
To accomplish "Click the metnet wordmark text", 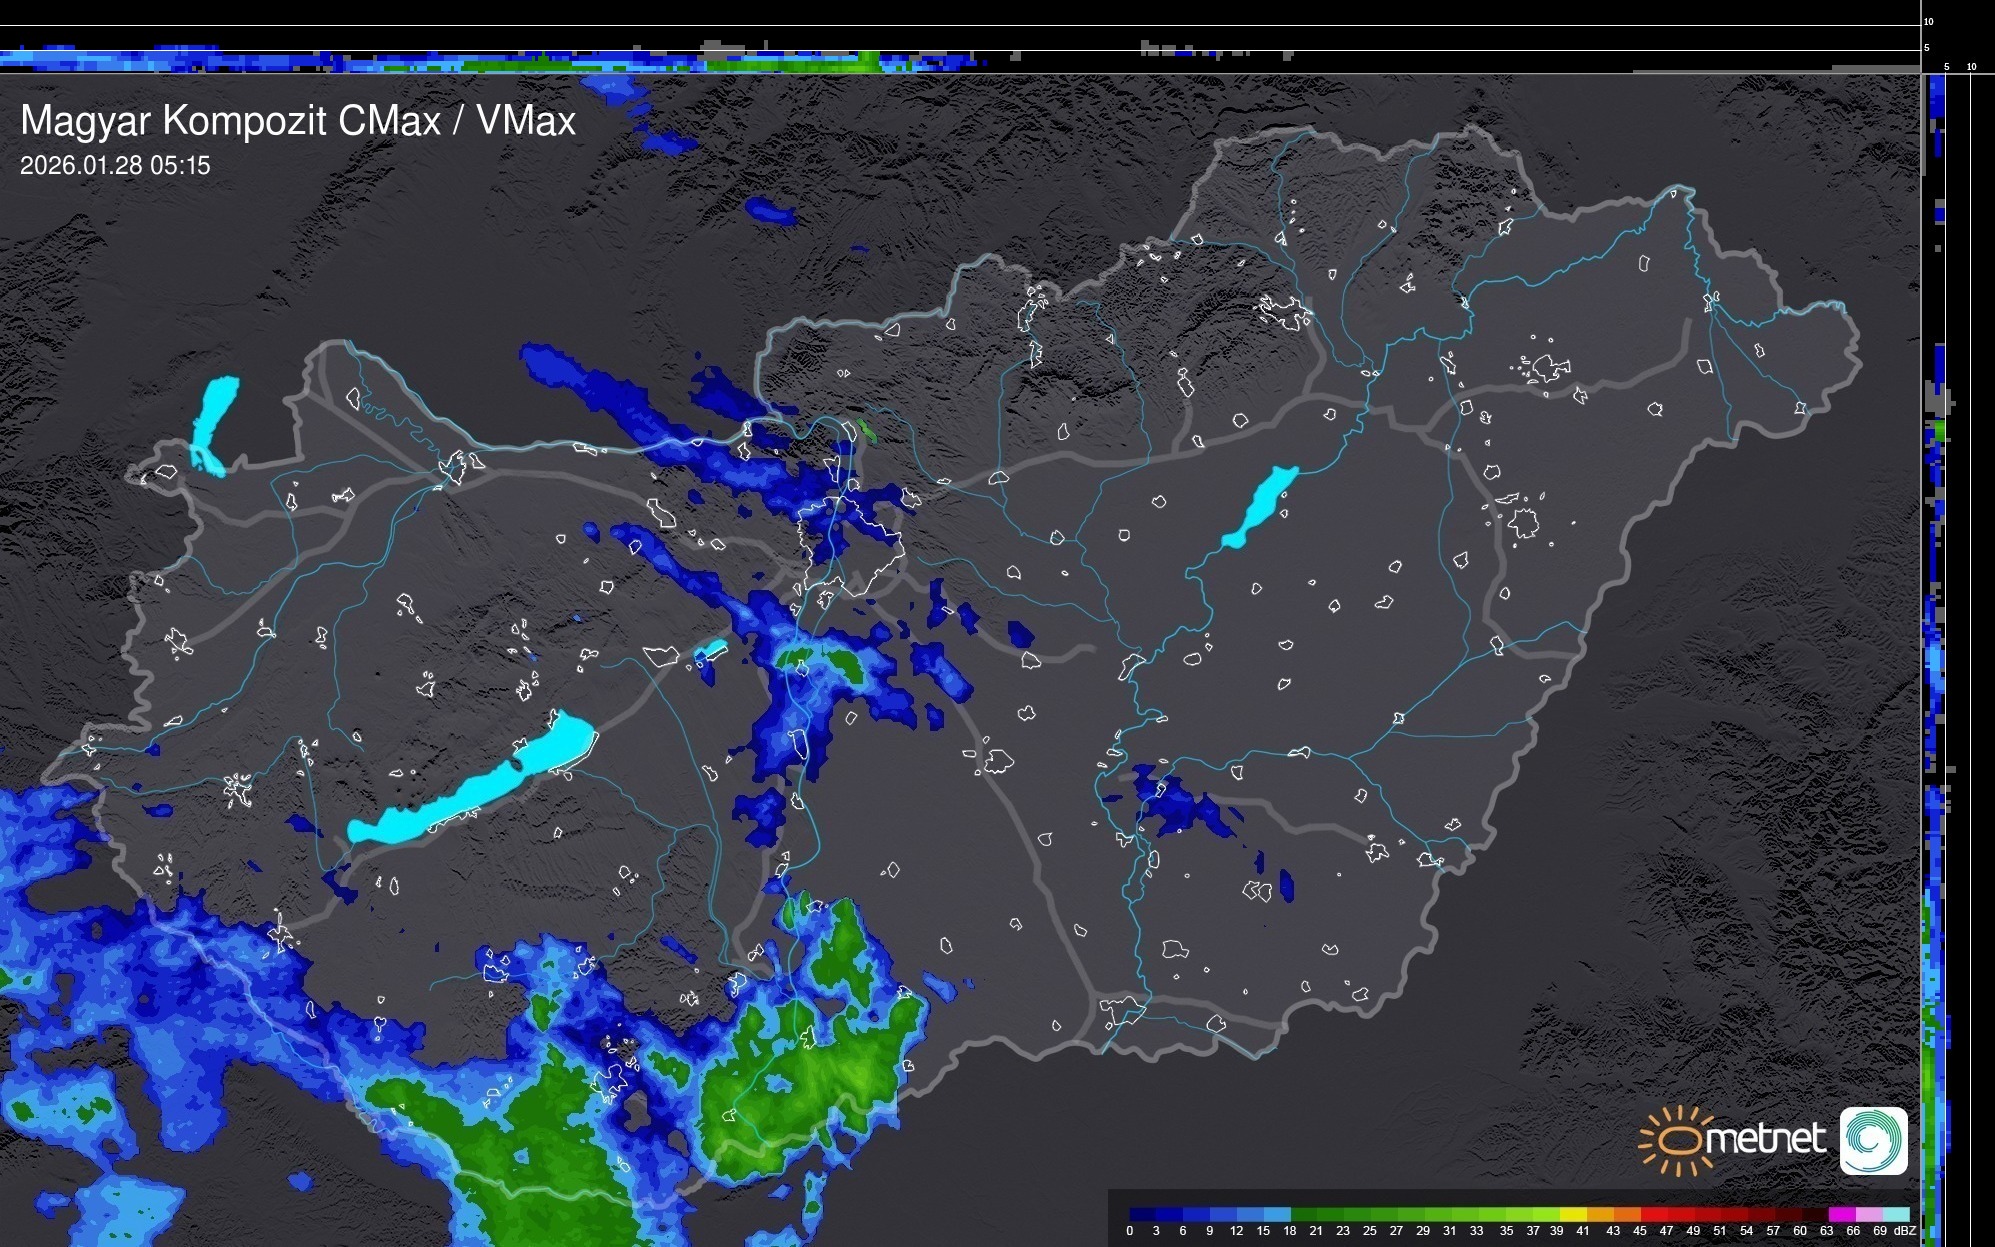I will [1765, 1139].
